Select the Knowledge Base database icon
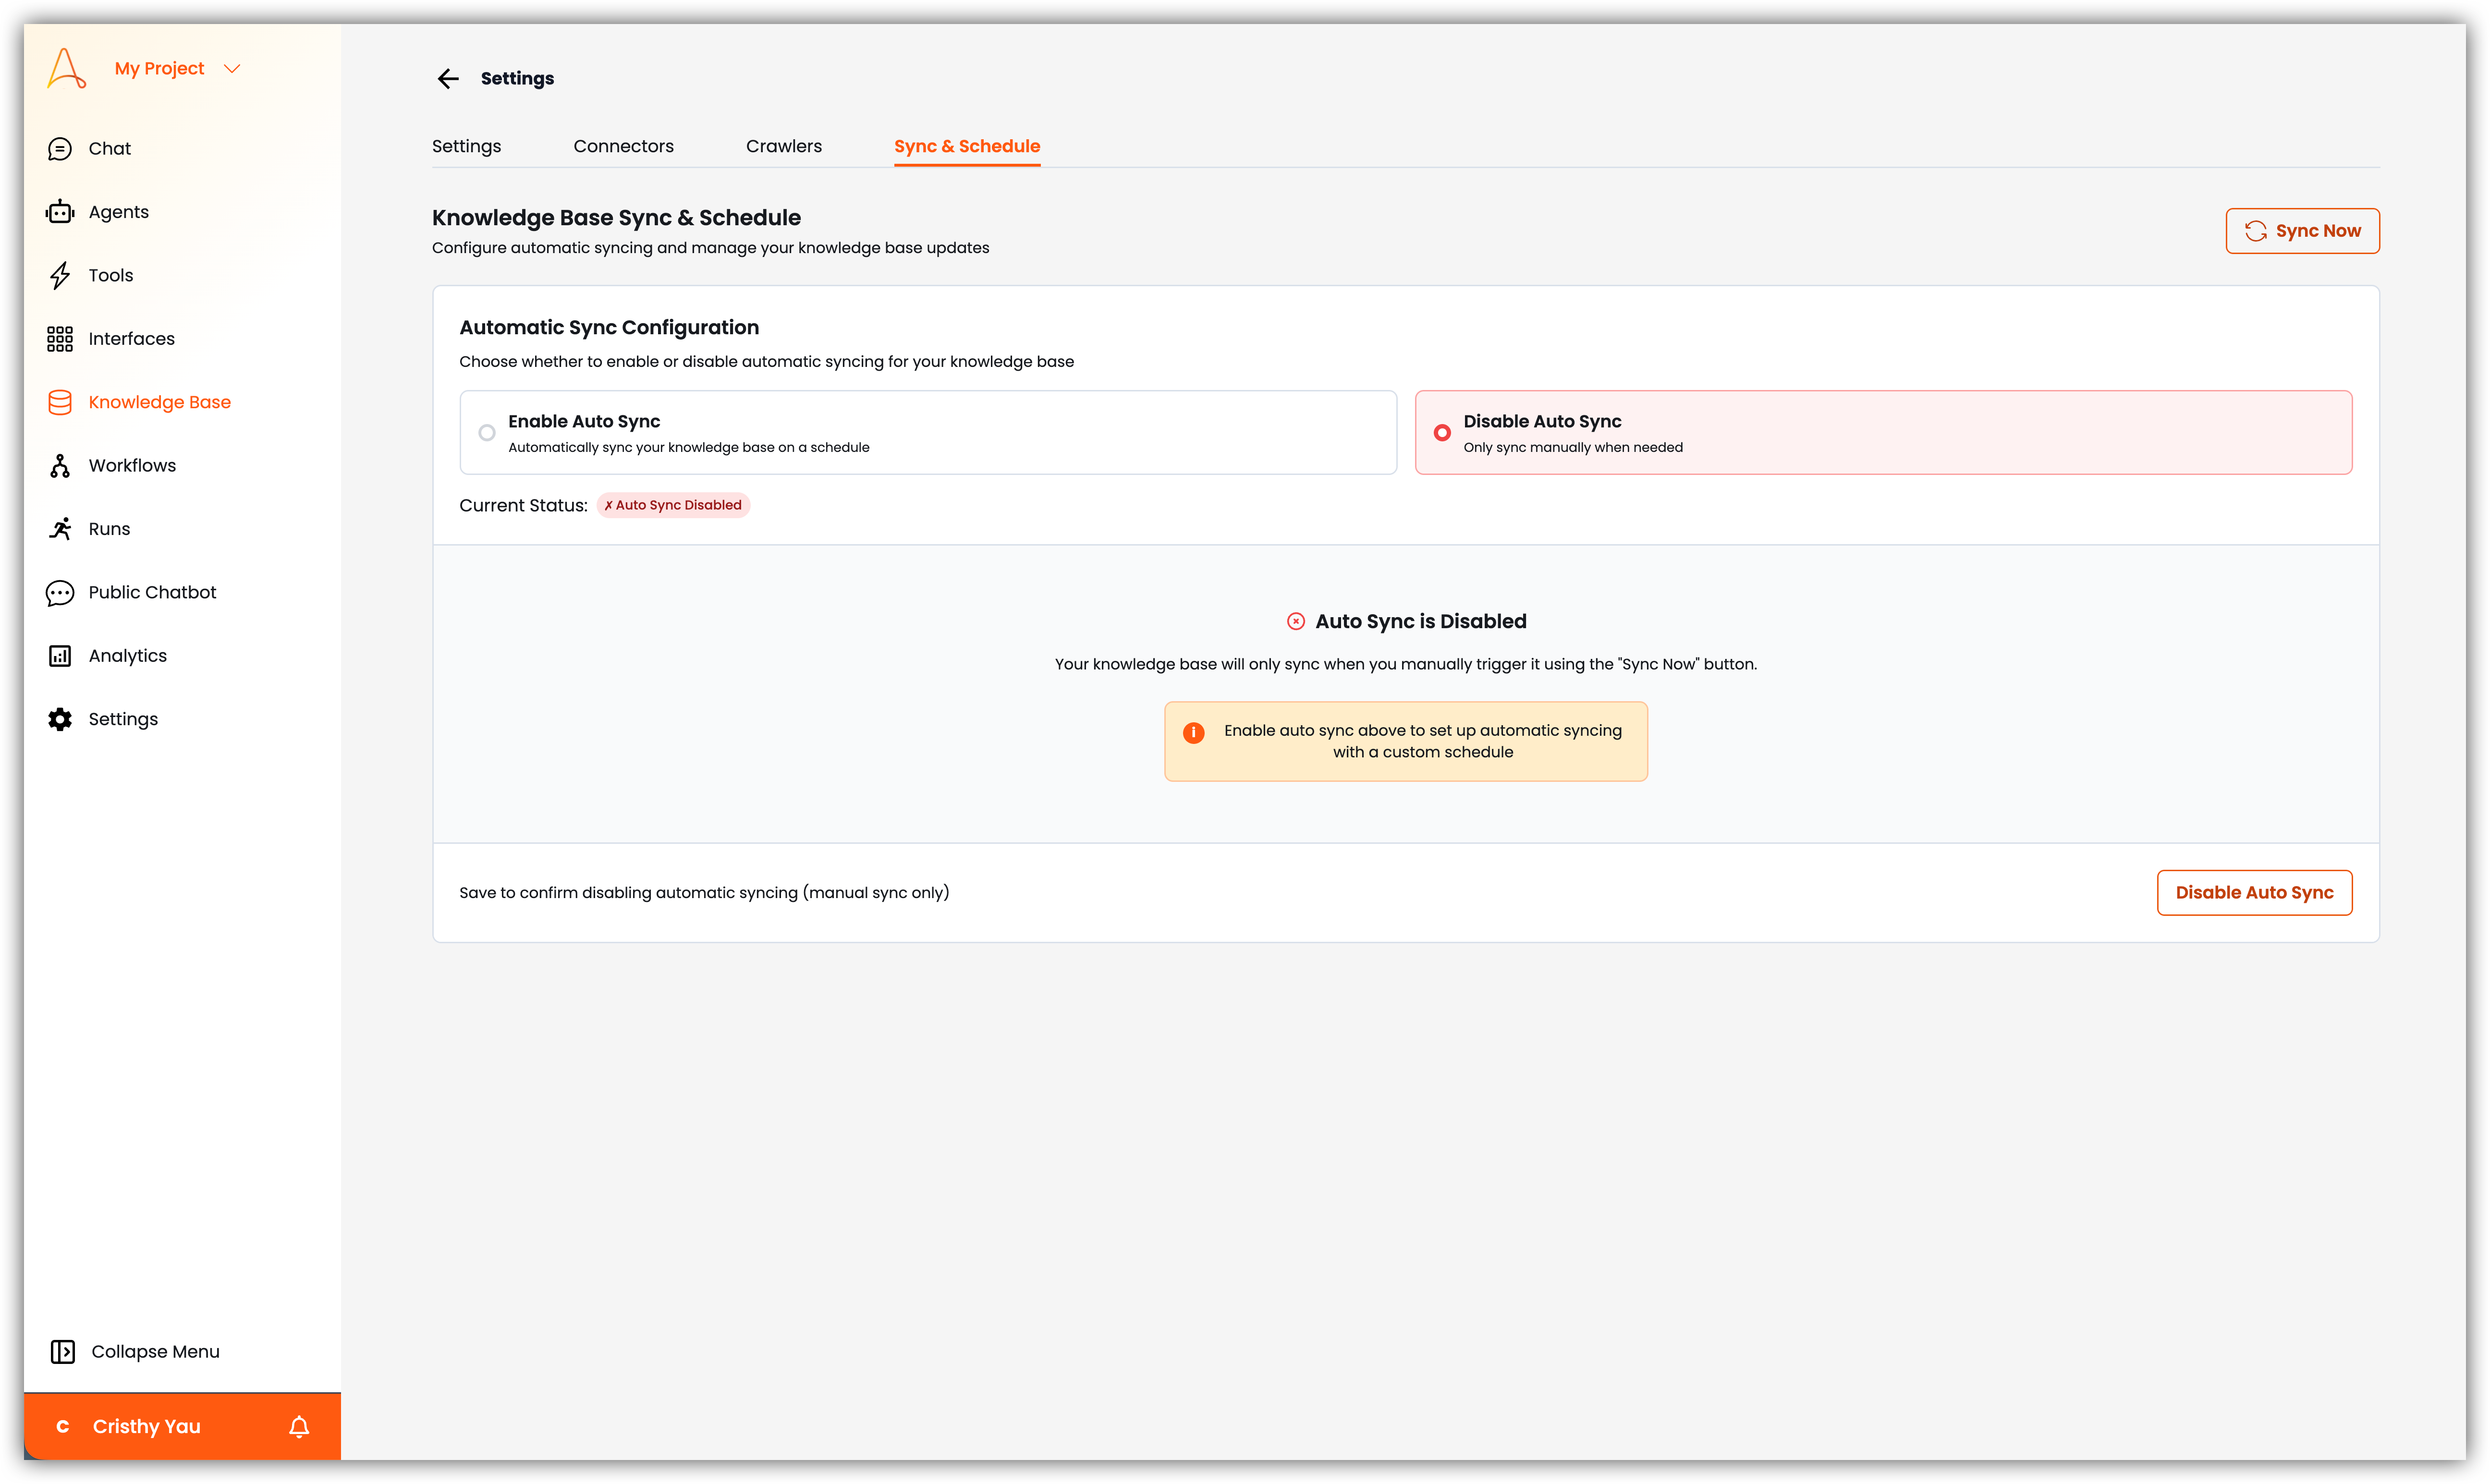Screen dimensions: 2490x1484 60,402
